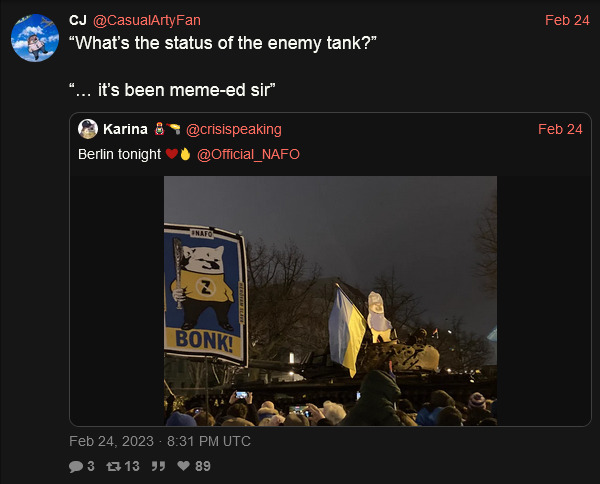Click the quoted tweet's Feb 24 date
Viewport: 600px width, 484px height.
click(560, 129)
